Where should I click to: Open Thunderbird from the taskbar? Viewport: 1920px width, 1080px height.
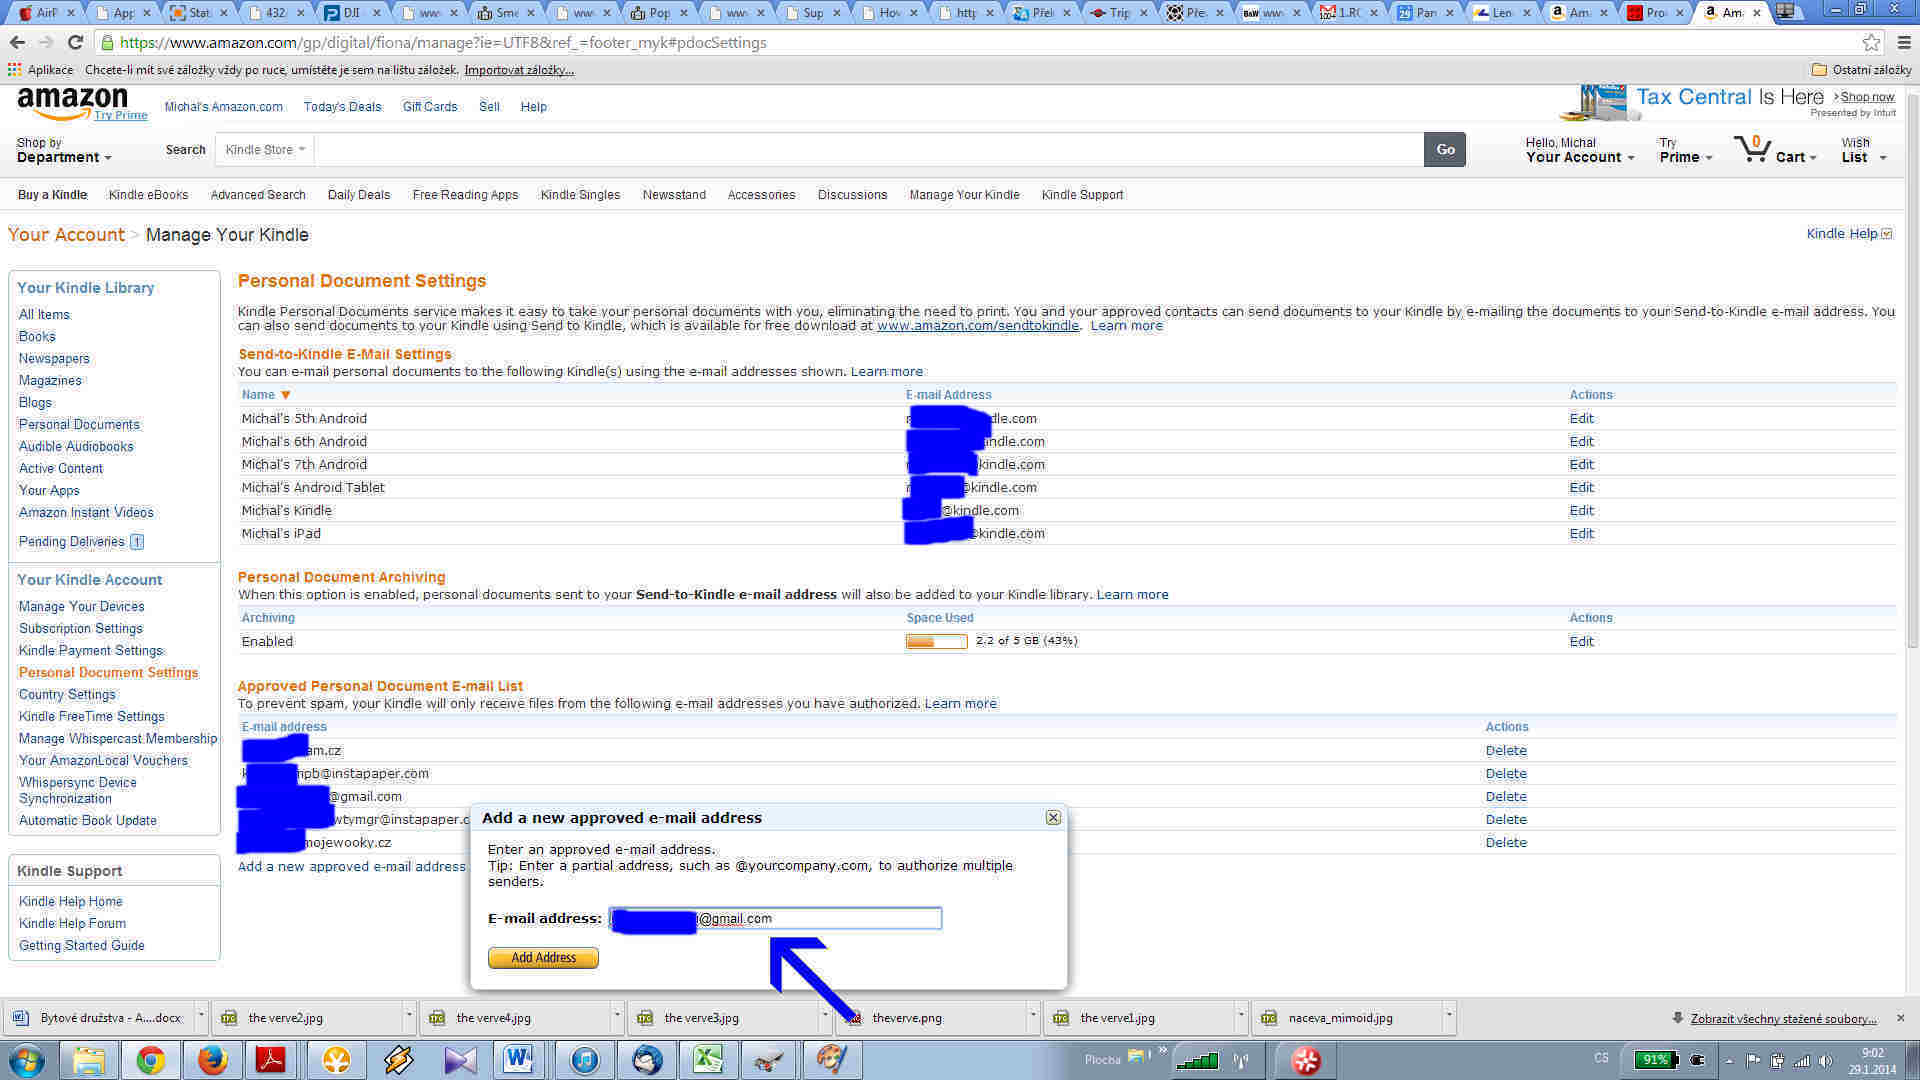click(647, 1059)
